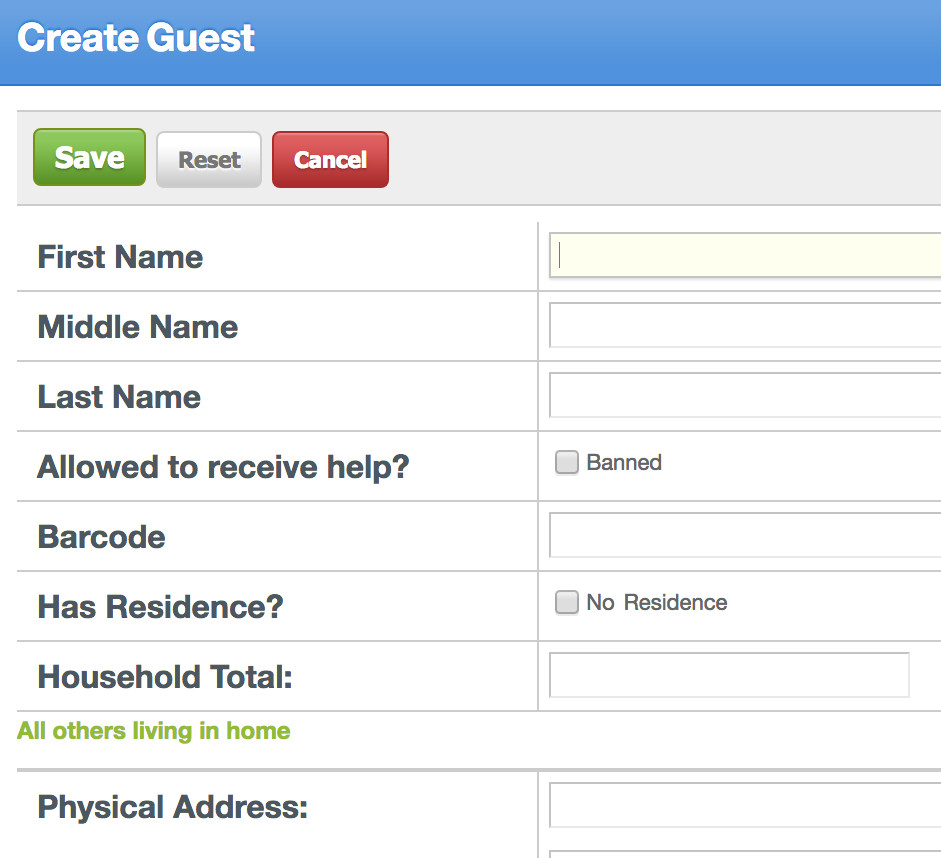Cancel creating the guest
The image size is (941, 858).
[330, 160]
